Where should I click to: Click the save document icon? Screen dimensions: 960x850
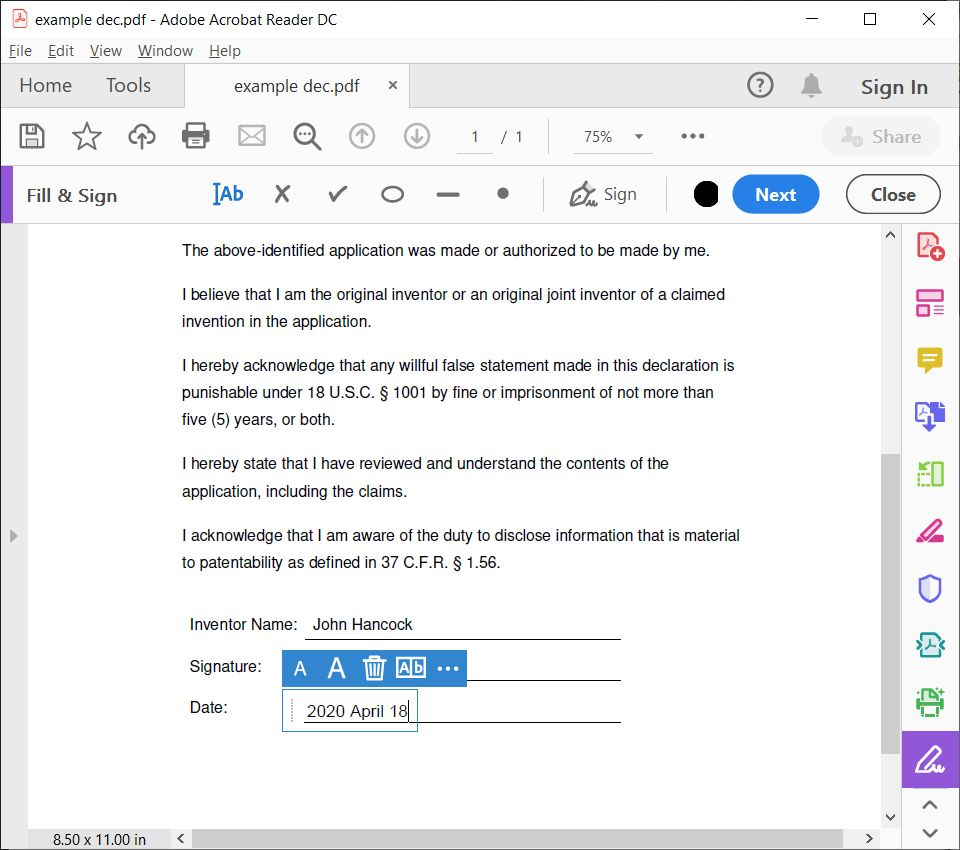(31, 136)
